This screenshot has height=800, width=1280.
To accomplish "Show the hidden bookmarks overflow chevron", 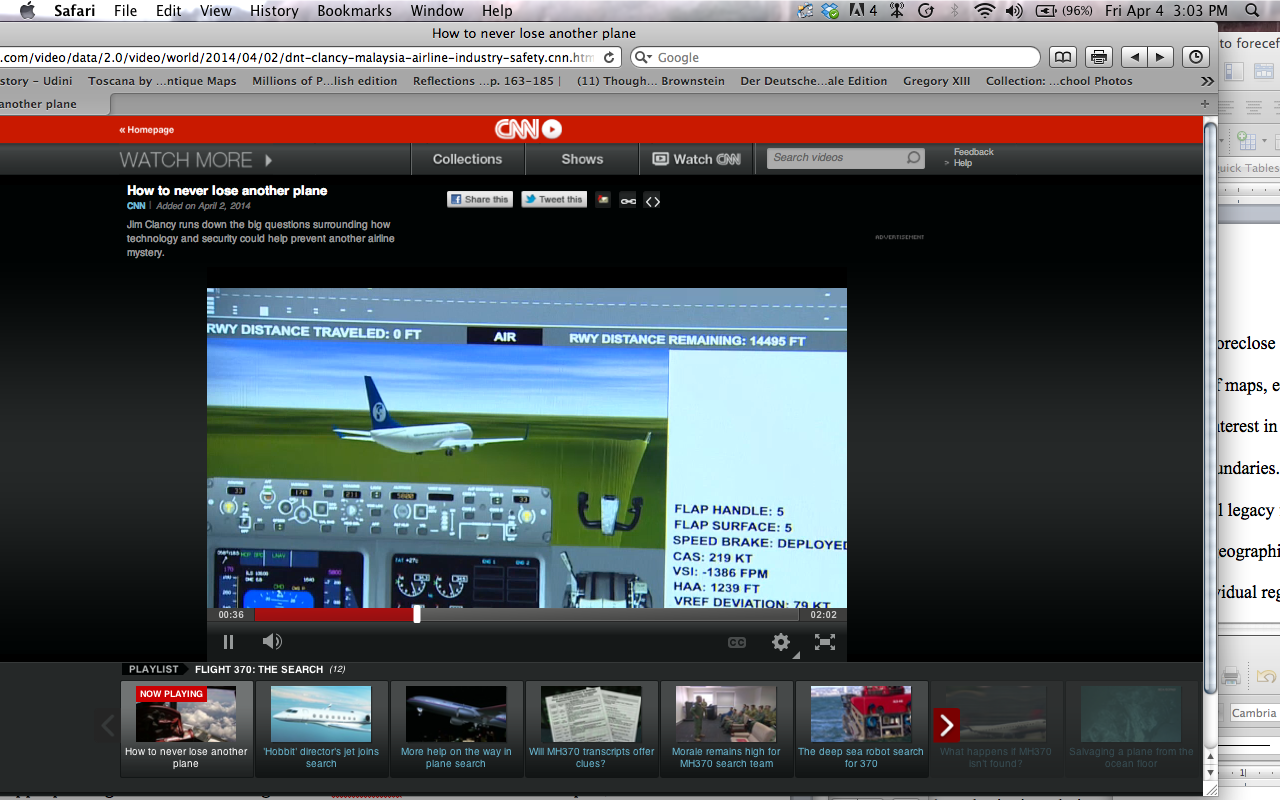I will (x=1207, y=81).
